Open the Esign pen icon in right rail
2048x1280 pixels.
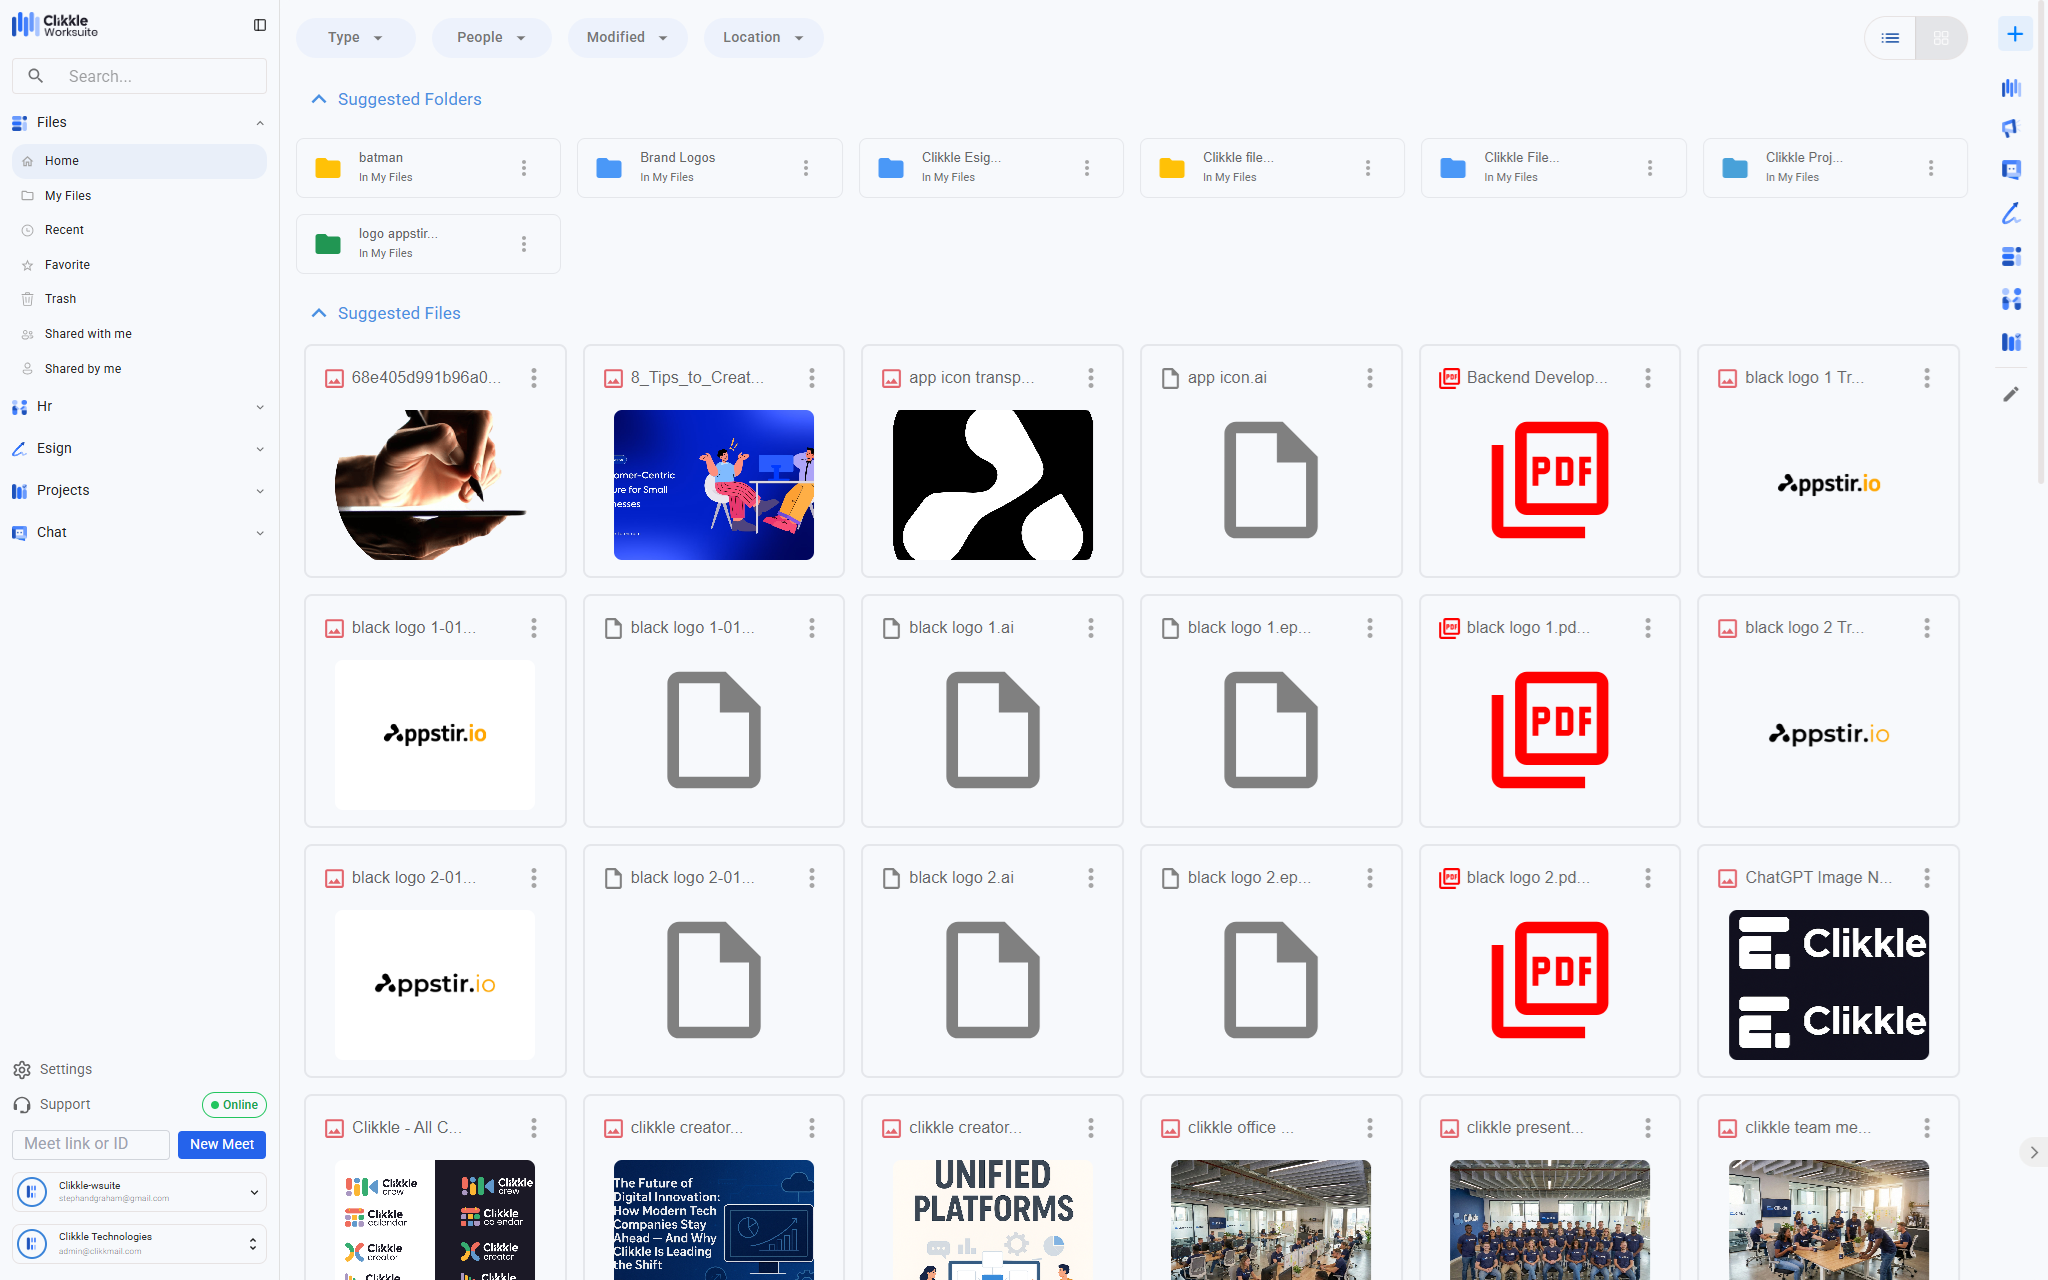[2011, 213]
